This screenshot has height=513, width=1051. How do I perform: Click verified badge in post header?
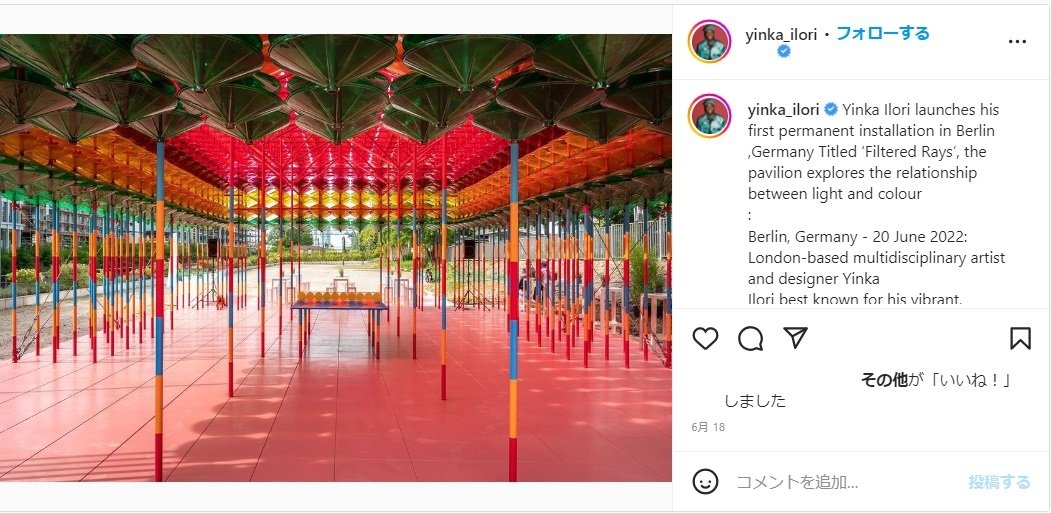(x=784, y=51)
